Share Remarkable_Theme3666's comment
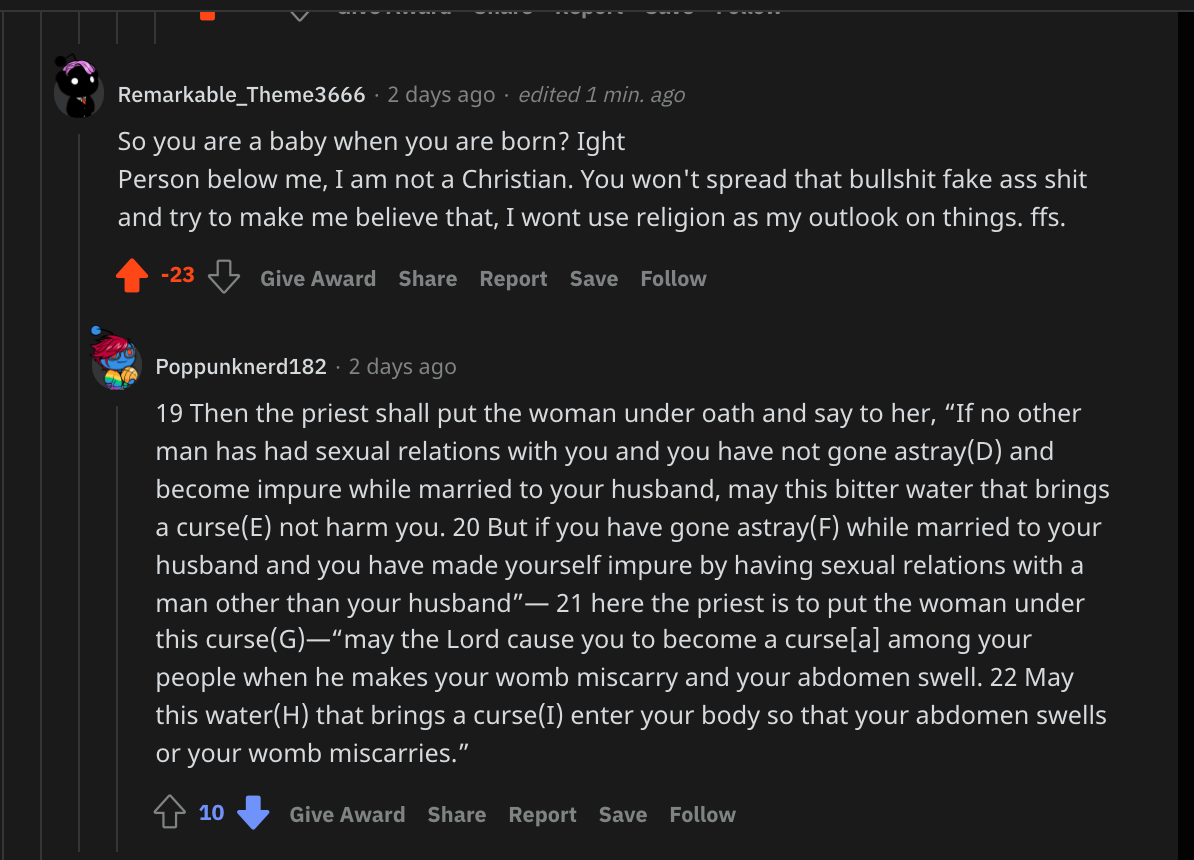This screenshot has width=1194, height=860. (427, 279)
